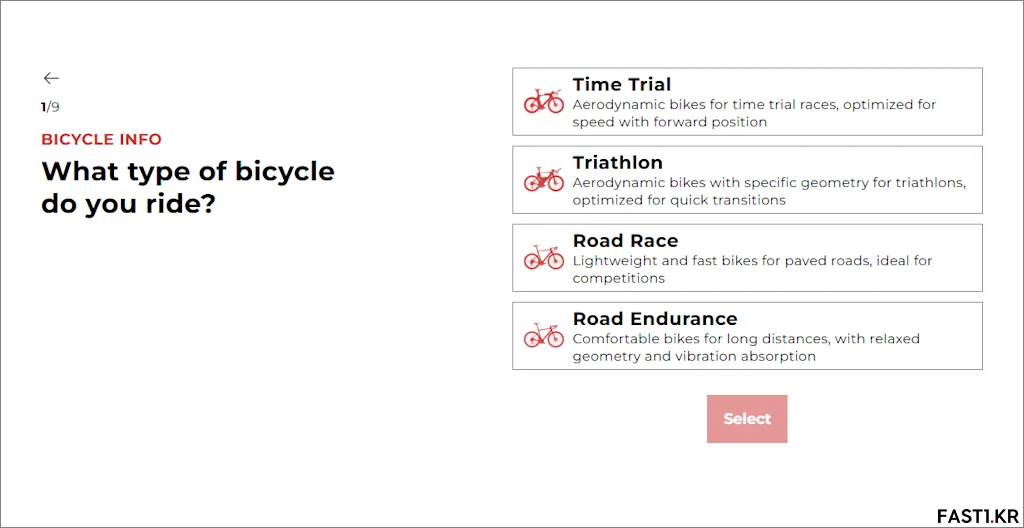Click the Triathlon description about quick transitions
The height and width of the screenshot is (528, 1024).
point(769,191)
